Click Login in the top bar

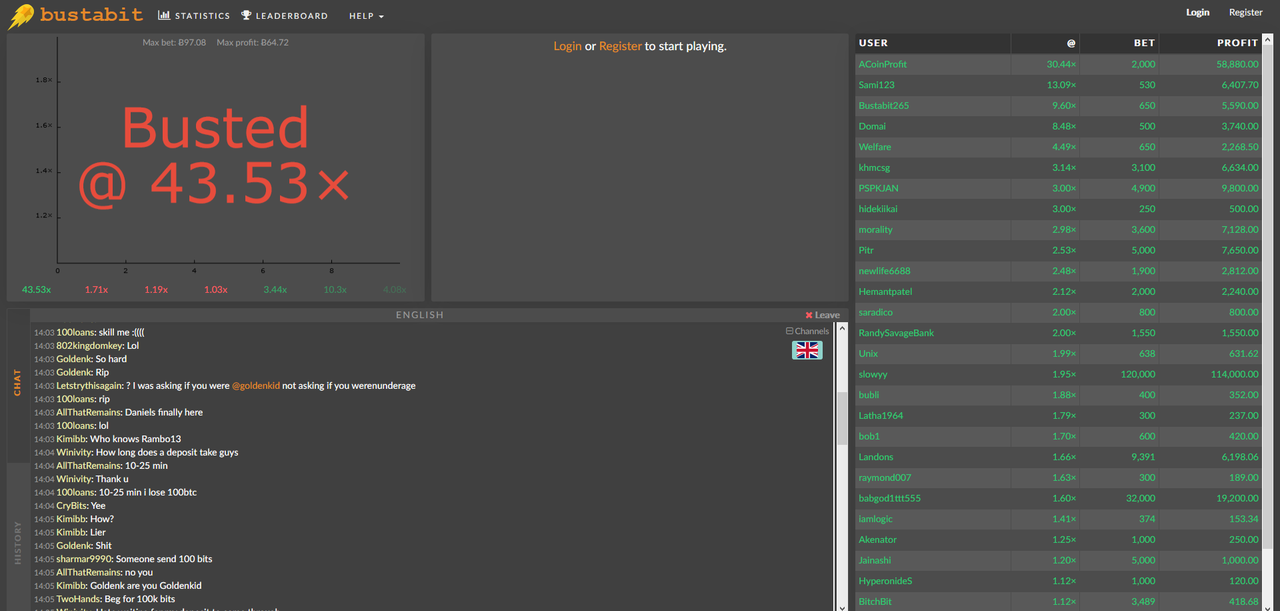coord(1198,13)
